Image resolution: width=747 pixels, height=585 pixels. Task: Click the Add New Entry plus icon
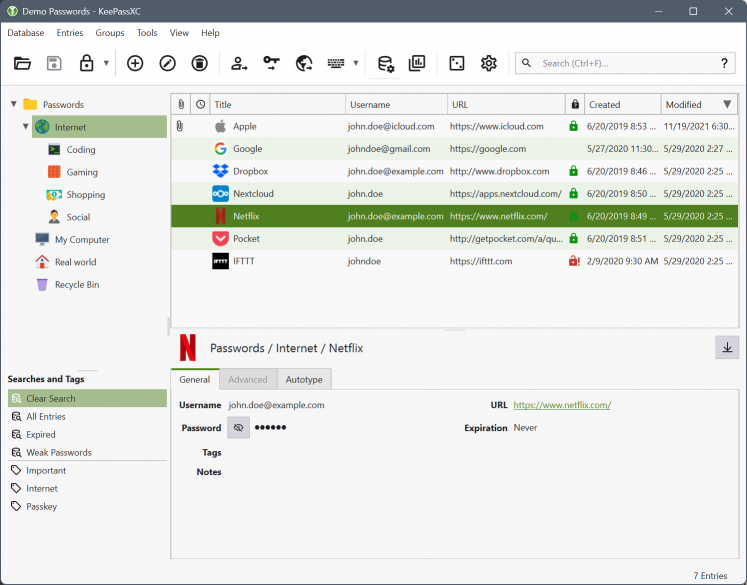135,63
